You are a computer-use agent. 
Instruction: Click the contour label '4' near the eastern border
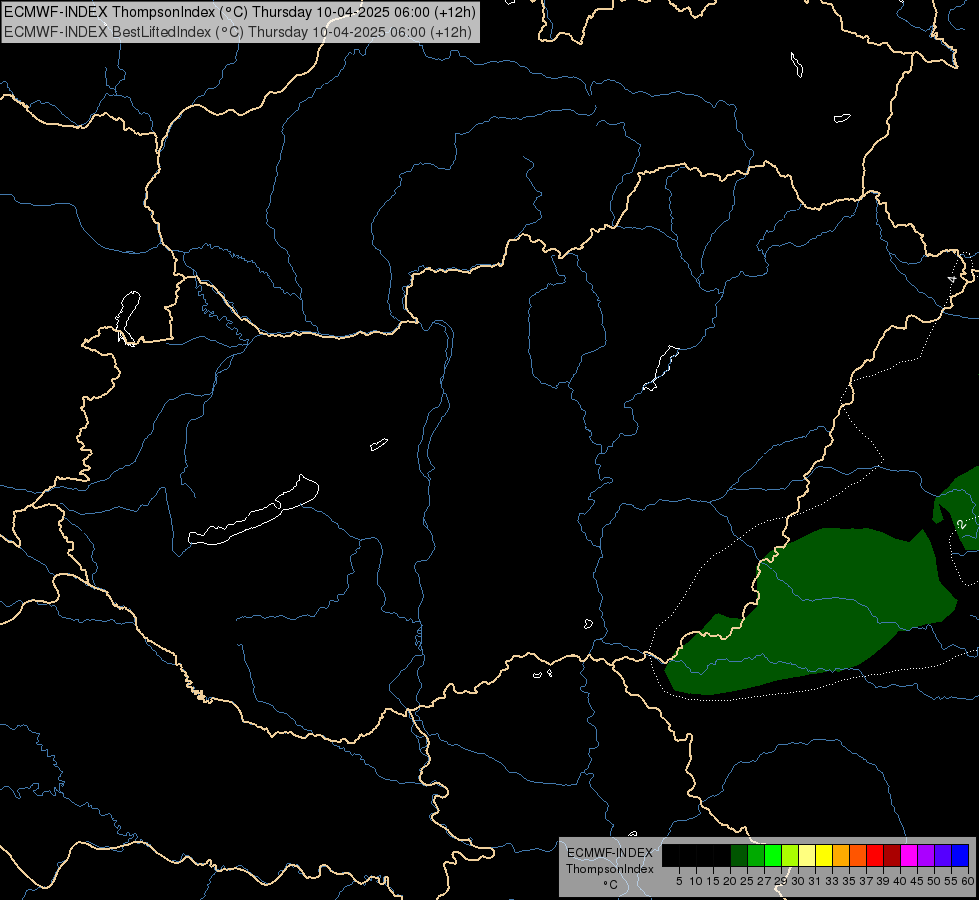tap(952, 279)
